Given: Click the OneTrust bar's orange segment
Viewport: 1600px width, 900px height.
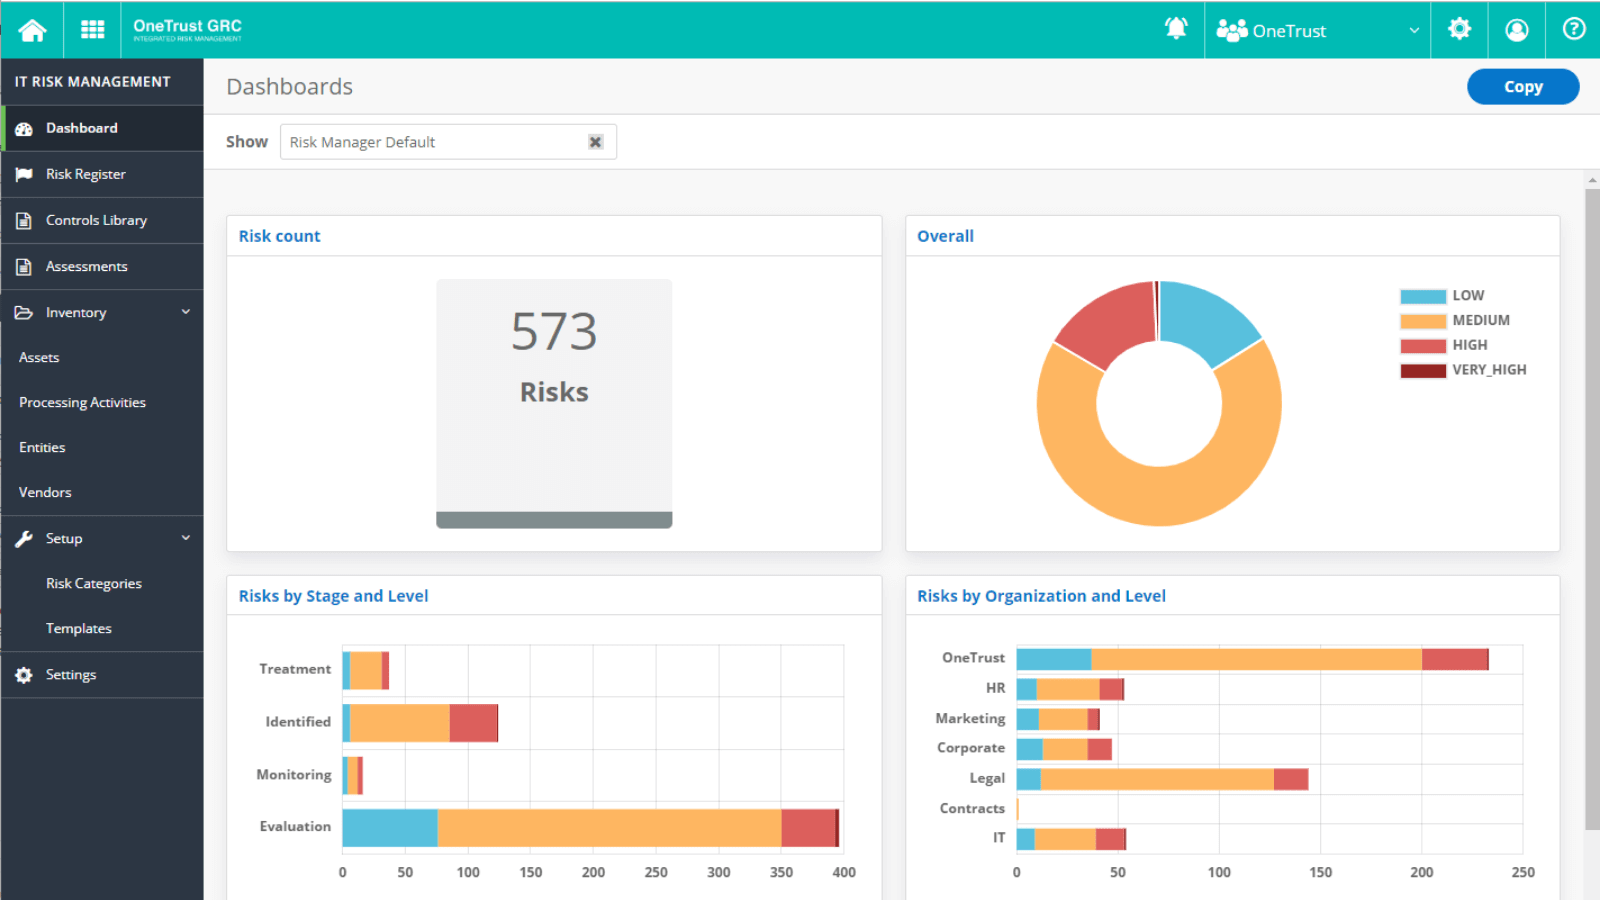Looking at the screenshot, I should [x=1256, y=659].
